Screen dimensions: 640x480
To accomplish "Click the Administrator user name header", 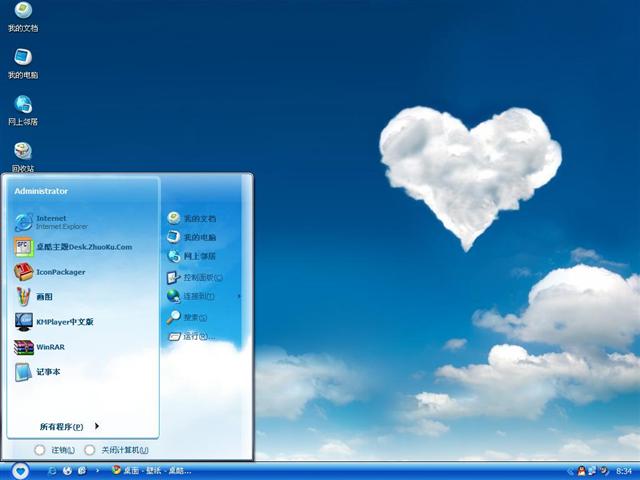I will (x=41, y=191).
